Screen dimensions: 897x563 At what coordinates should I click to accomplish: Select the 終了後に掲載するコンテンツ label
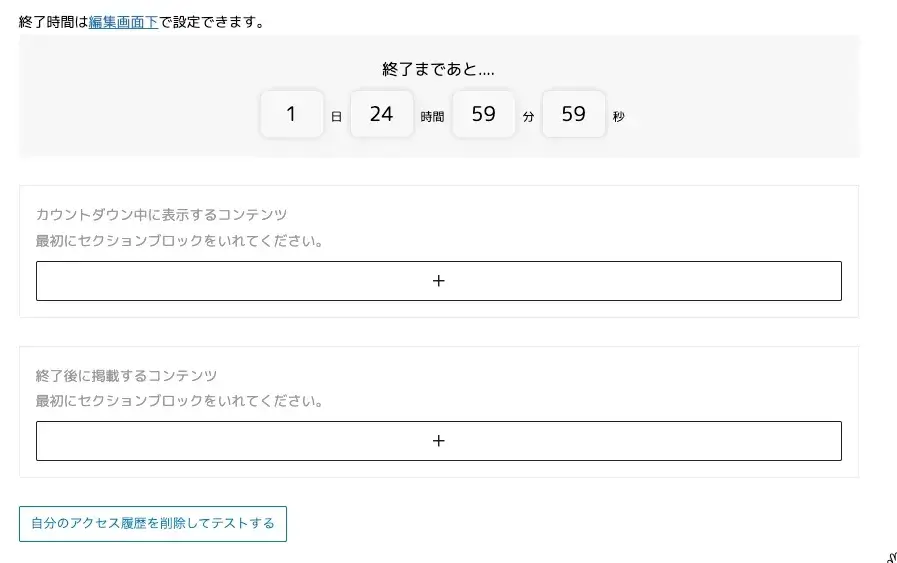pos(126,376)
